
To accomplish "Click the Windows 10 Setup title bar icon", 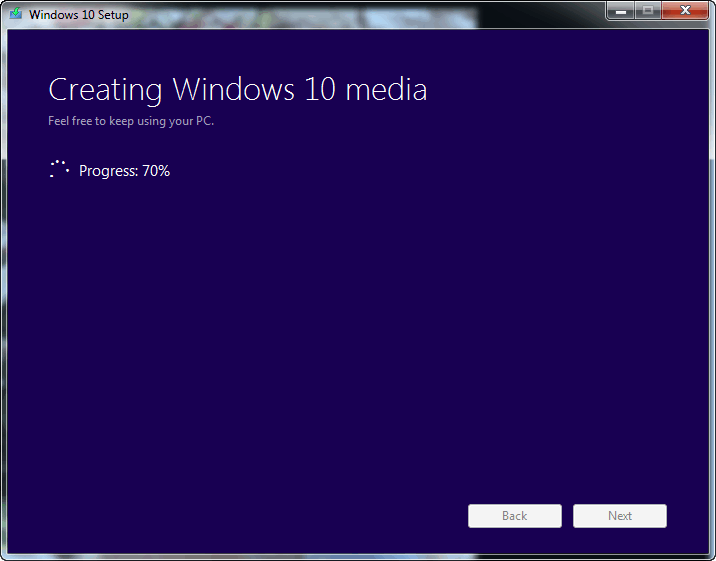I will [x=16, y=13].
